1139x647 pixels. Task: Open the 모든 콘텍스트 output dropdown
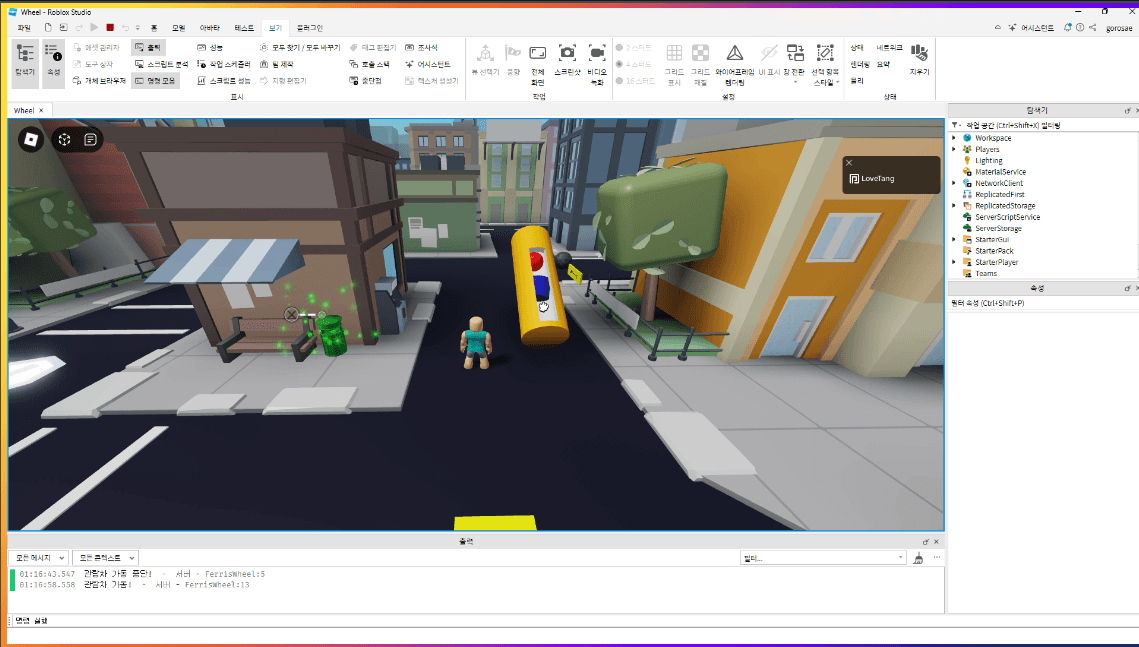click(x=105, y=558)
